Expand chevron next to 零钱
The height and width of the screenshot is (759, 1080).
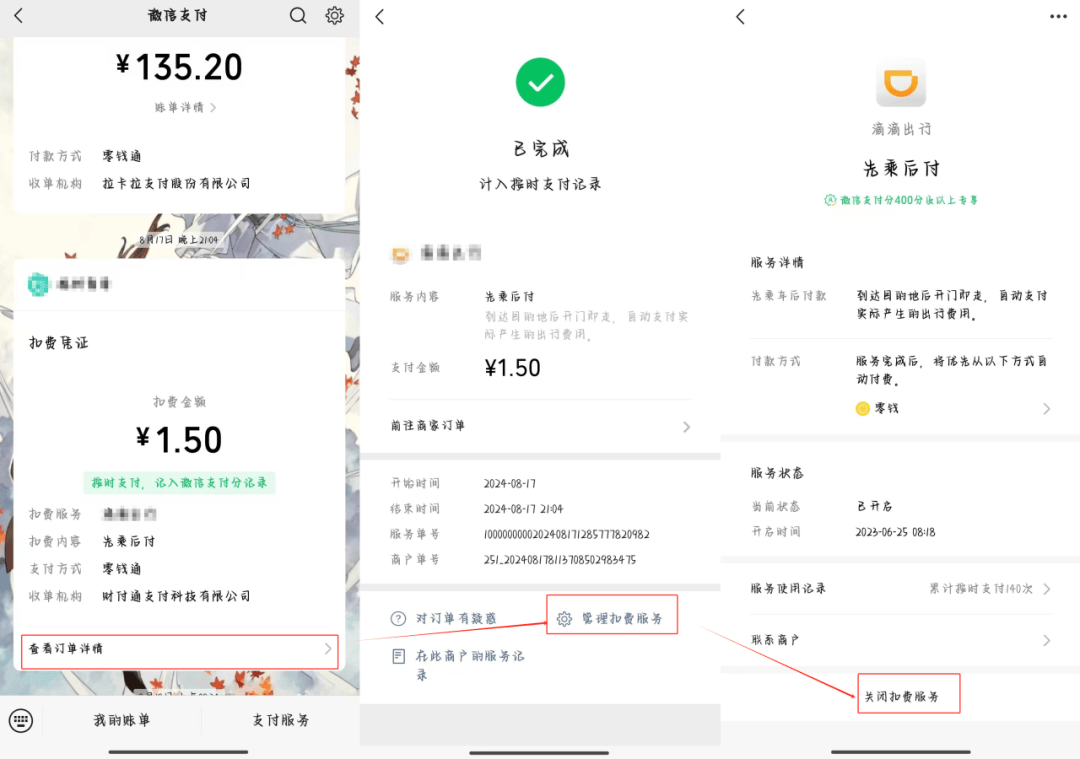(1046, 408)
